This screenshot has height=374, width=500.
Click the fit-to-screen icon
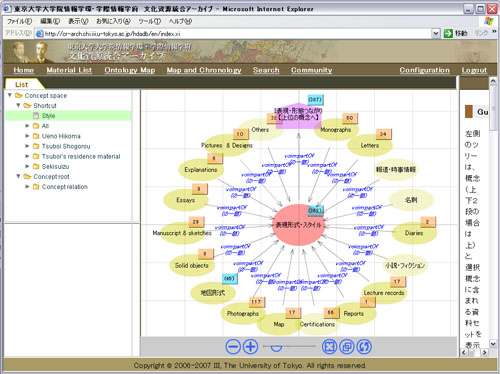click(x=329, y=347)
